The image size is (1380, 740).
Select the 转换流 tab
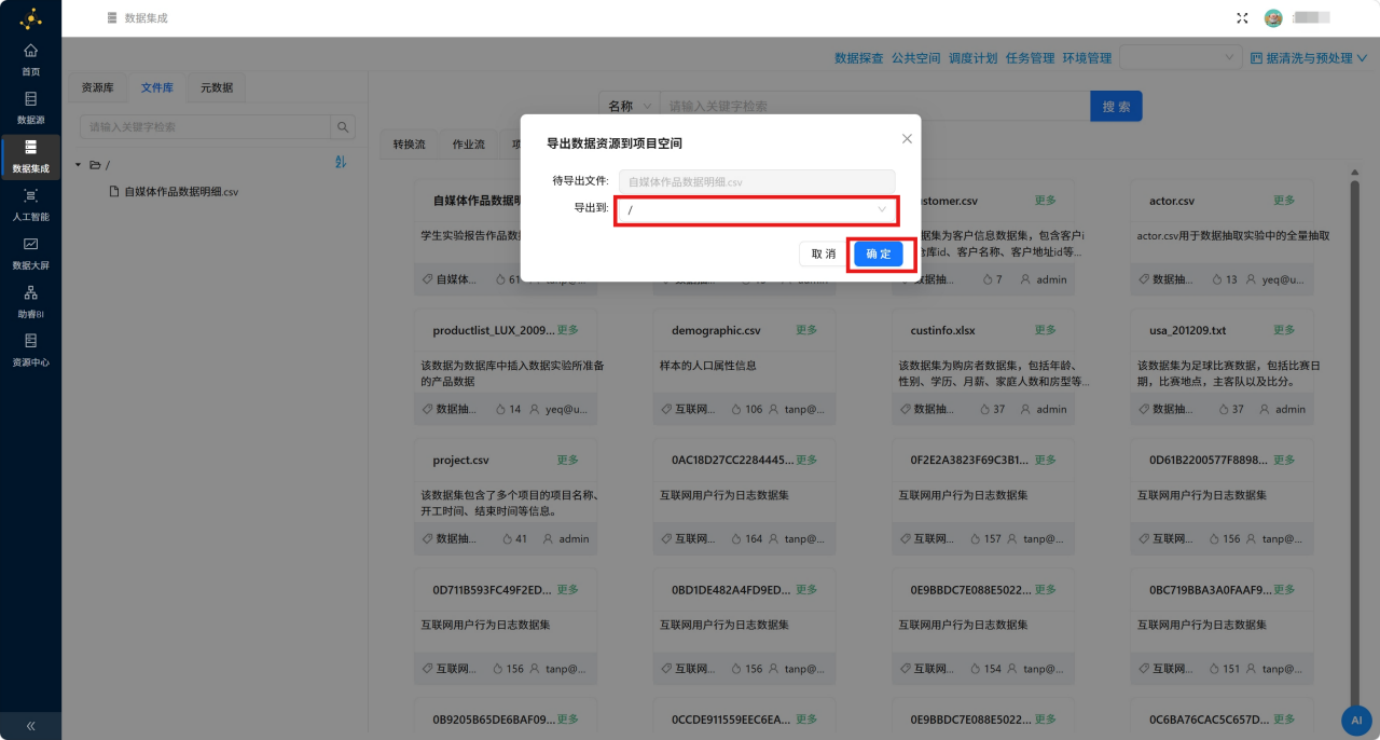(x=409, y=144)
